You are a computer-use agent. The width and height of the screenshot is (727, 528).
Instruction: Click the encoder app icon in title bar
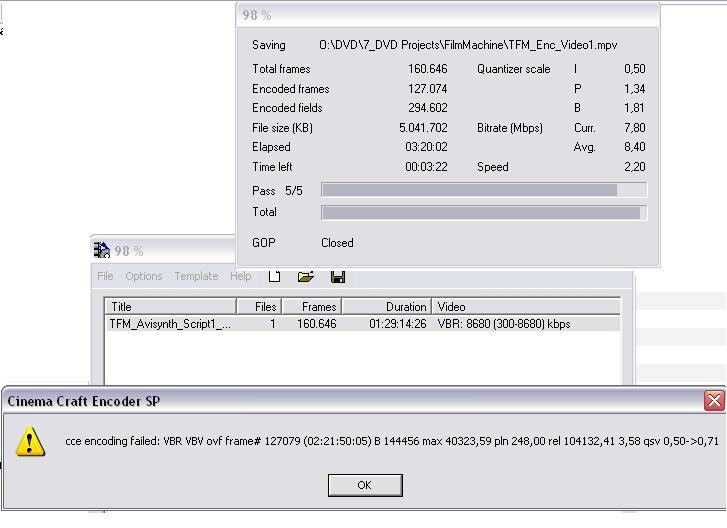pyautogui.click(x=102, y=250)
